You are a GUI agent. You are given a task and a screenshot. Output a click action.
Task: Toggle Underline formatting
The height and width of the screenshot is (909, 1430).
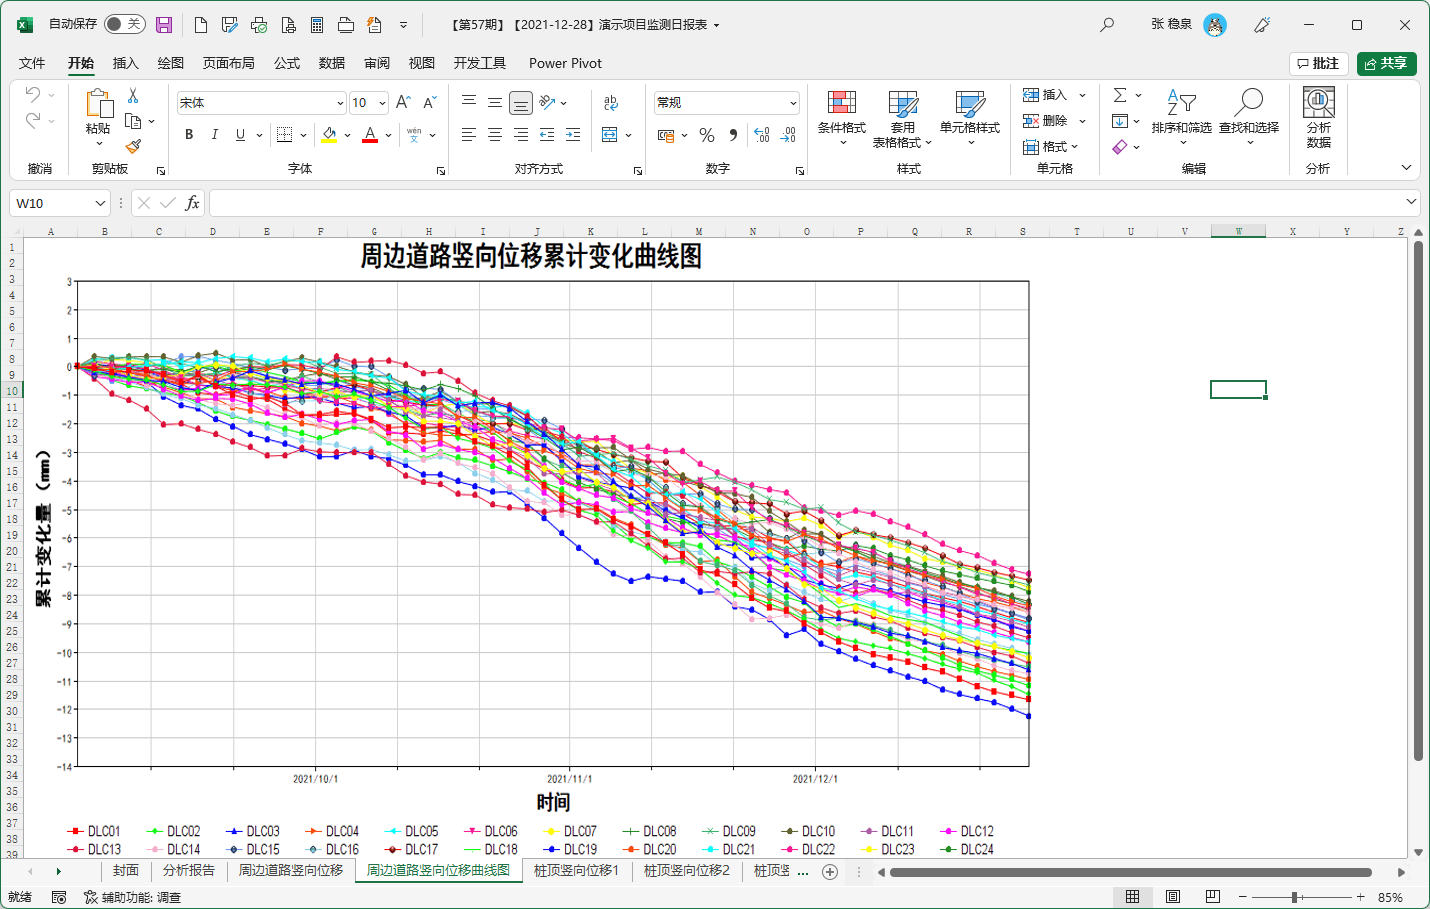pos(240,134)
